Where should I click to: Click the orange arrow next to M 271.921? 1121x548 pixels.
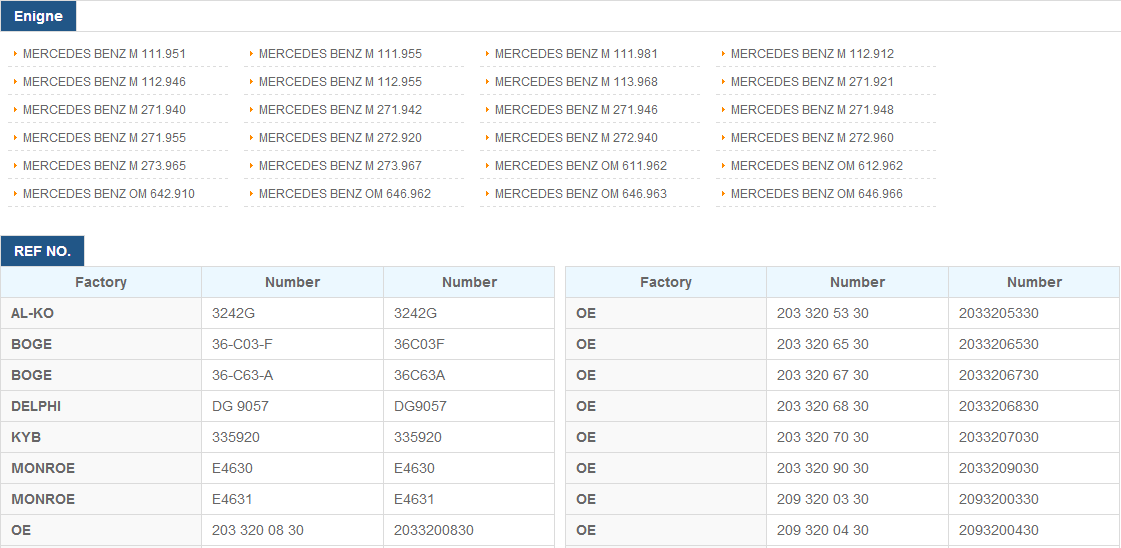(723, 81)
